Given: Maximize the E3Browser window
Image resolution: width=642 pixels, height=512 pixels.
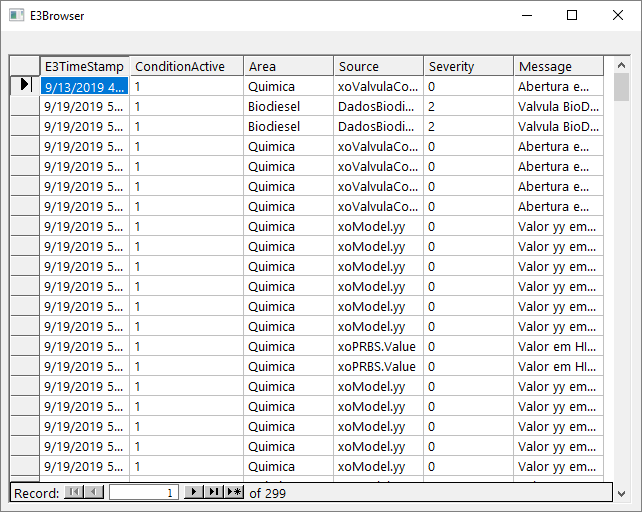Looking at the screenshot, I should (572, 15).
